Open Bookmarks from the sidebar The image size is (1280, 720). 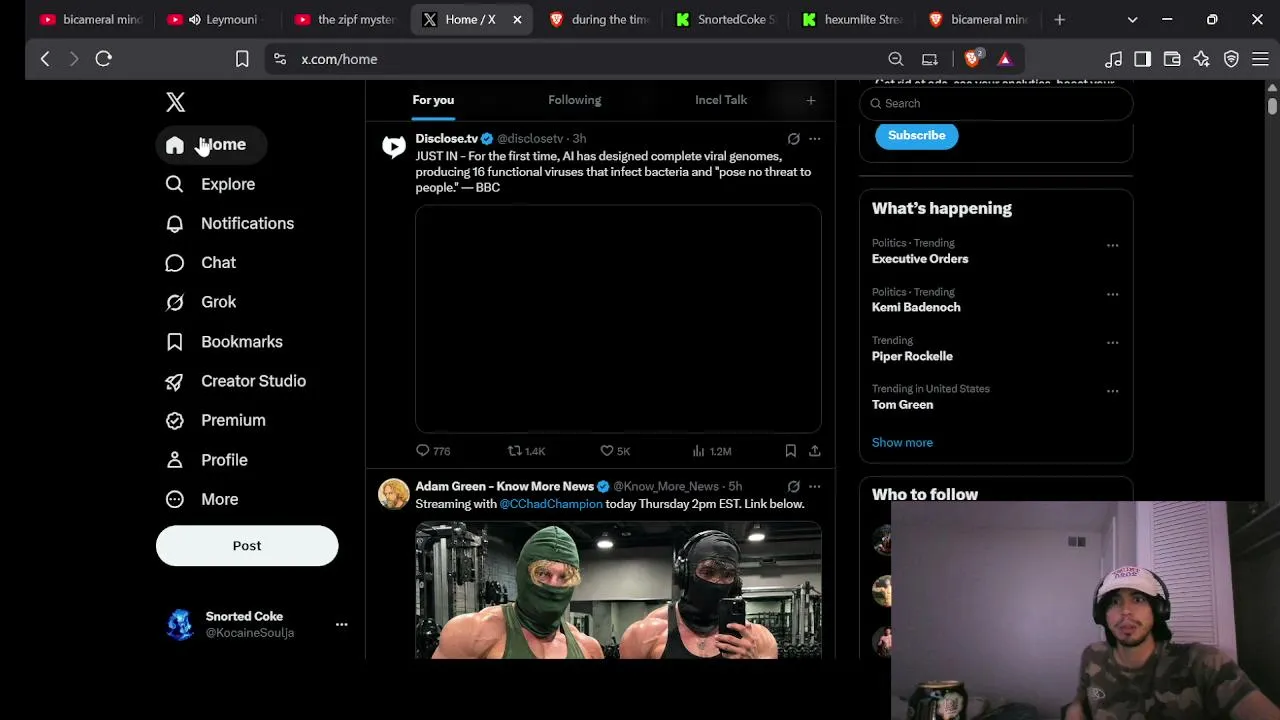coord(224,342)
